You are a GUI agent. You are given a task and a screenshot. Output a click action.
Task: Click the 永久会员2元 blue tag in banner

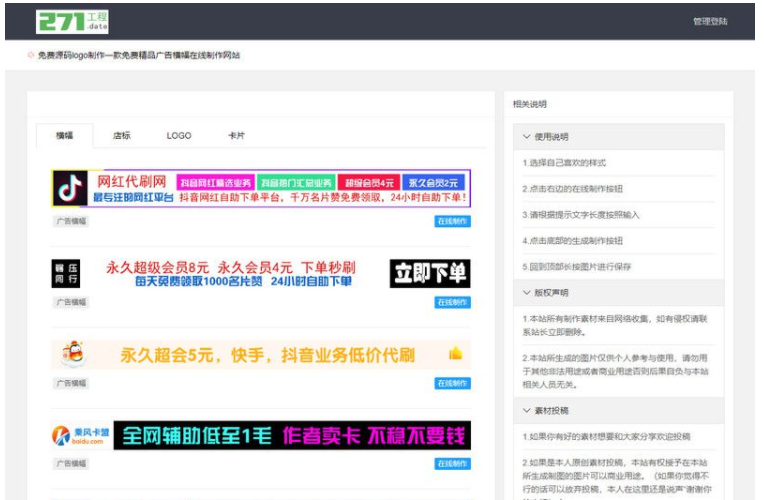[433, 183]
